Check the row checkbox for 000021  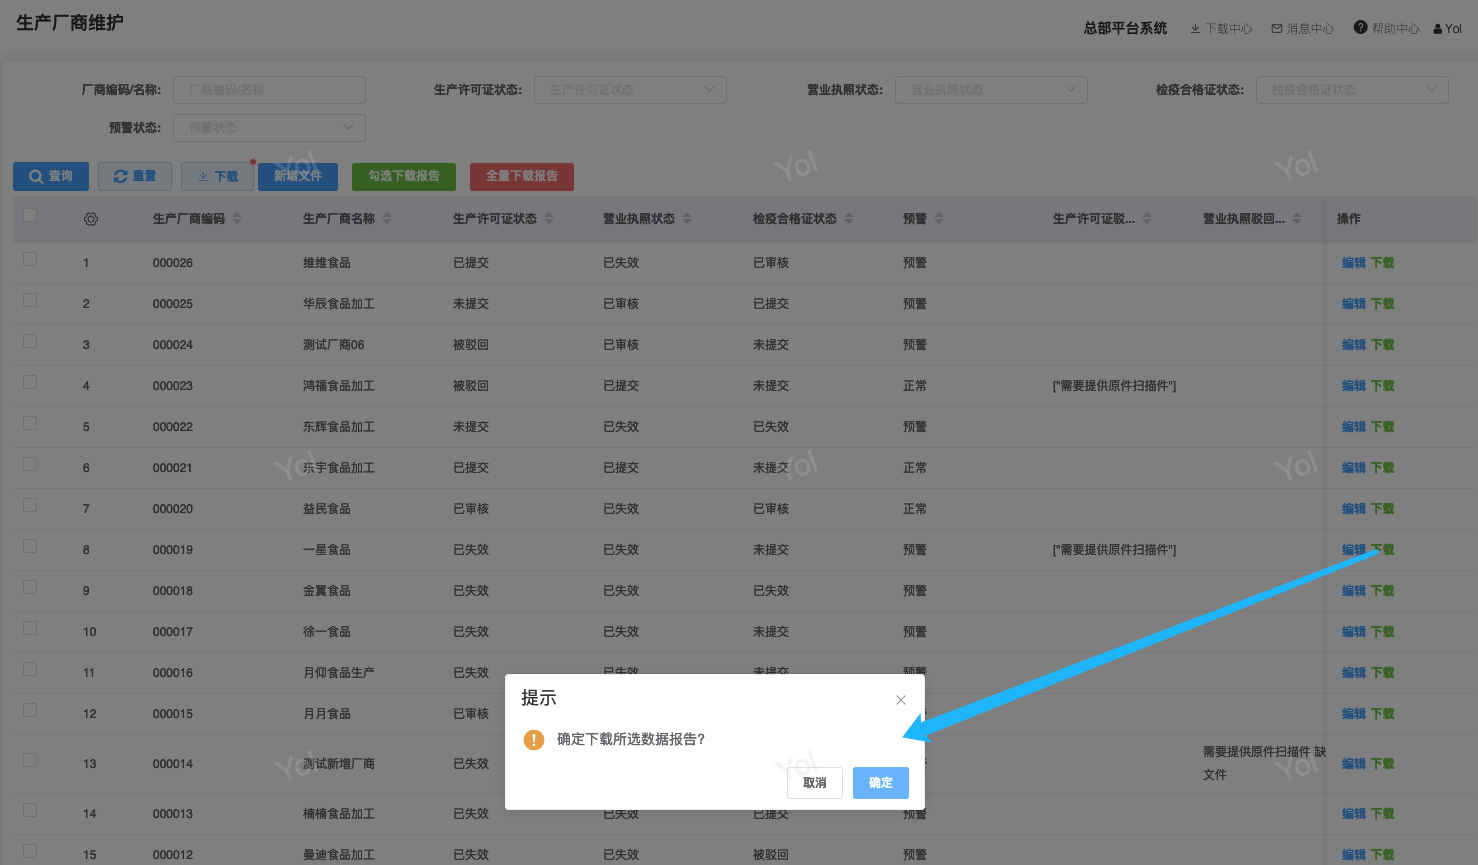coord(30,465)
